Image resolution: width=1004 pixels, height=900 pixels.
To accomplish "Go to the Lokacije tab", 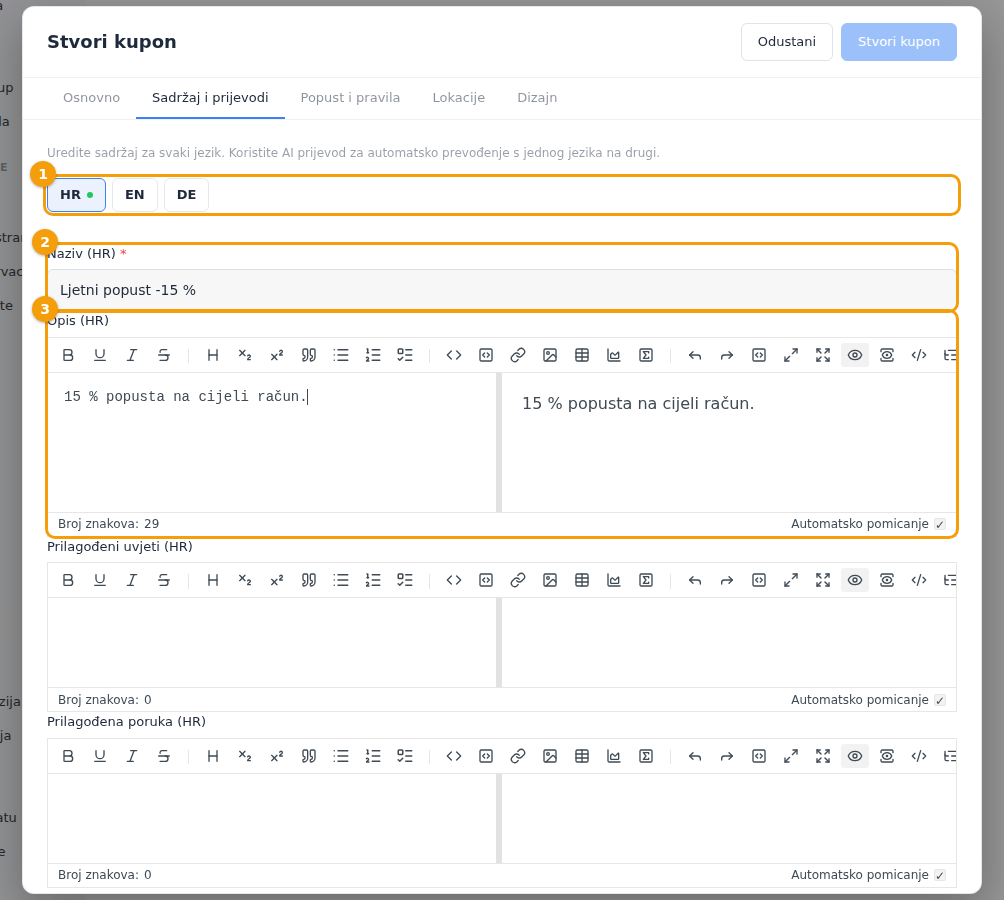I will [458, 98].
